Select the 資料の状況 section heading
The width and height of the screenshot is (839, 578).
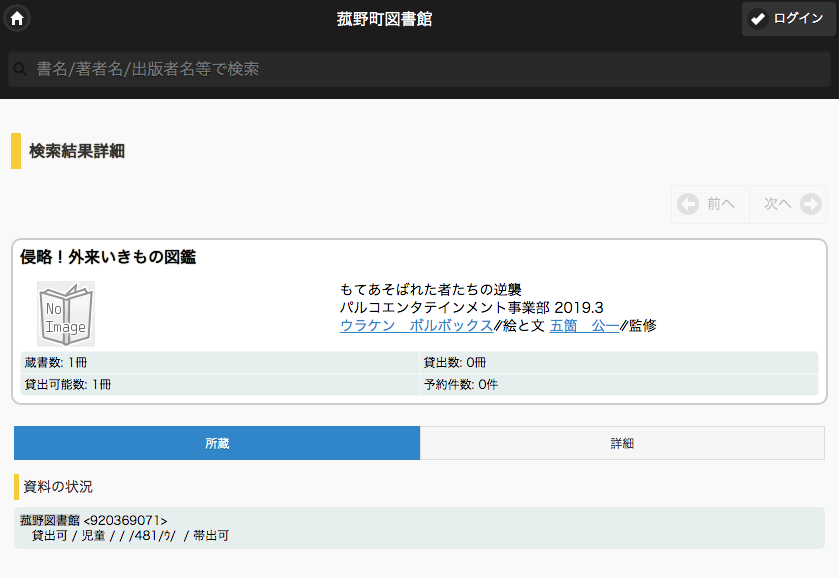click(x=58, y=486)
